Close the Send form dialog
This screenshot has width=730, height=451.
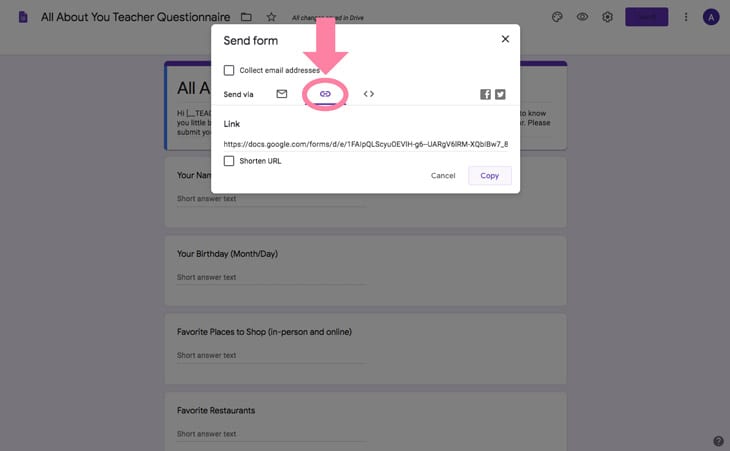pyautogui.click(x=505, y=39)
